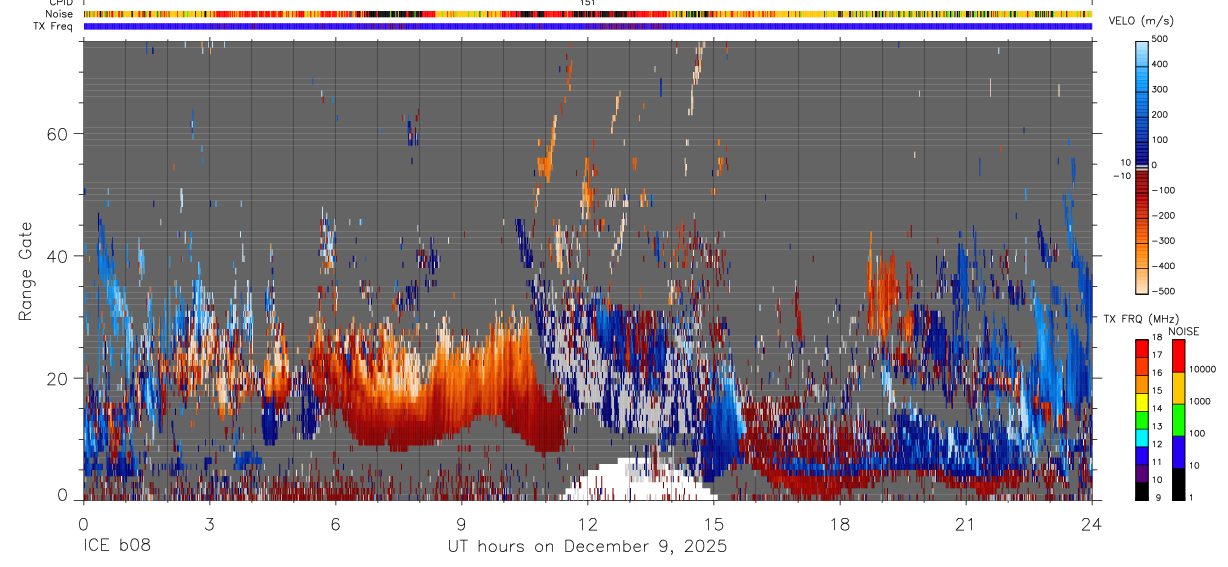1228x567 pixels.
Task: Select the 'Range Gate' y-axis label
Action: [x=26, y=271]
